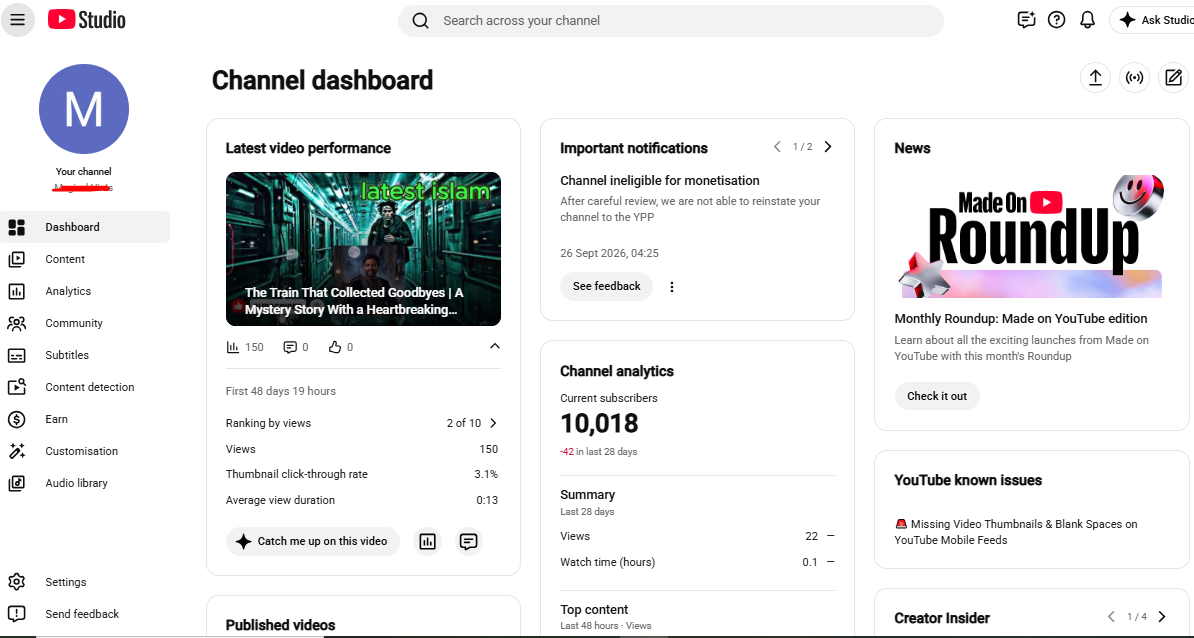Open the notifications bell
Screen dimensions: 1194x638
tap(1087, 20)
